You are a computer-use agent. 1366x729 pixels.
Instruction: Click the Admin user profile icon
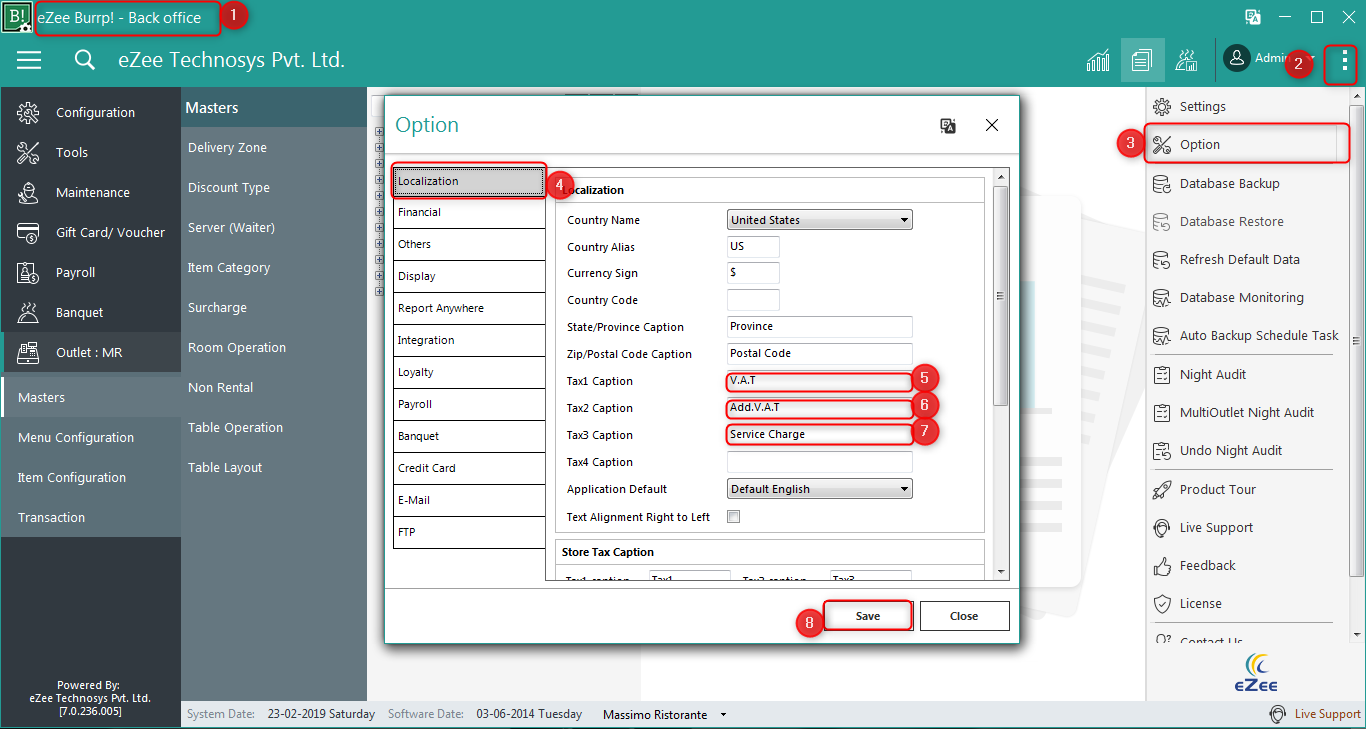coord(1237,59)
